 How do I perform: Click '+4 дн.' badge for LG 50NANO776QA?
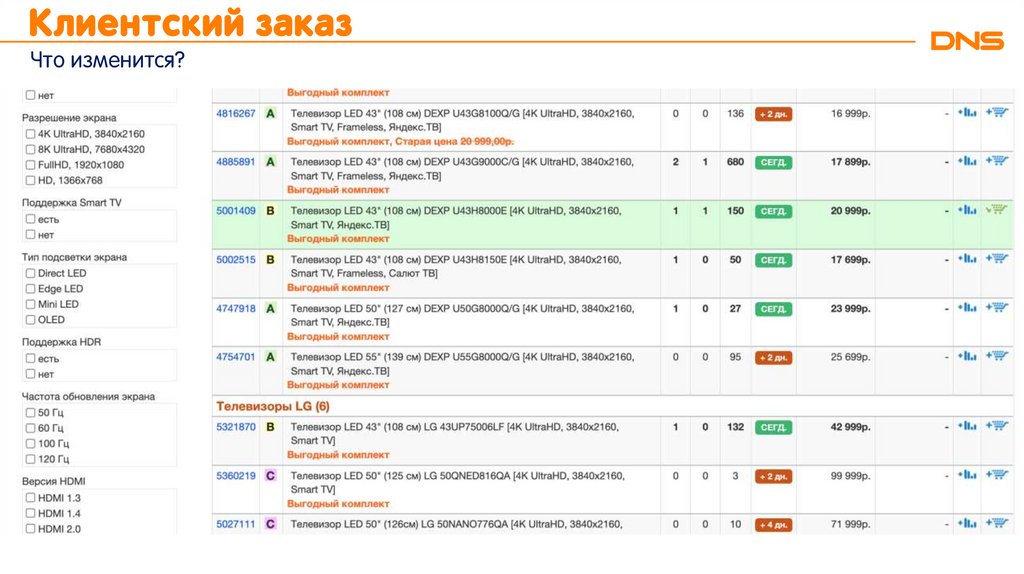click(773, 525)
